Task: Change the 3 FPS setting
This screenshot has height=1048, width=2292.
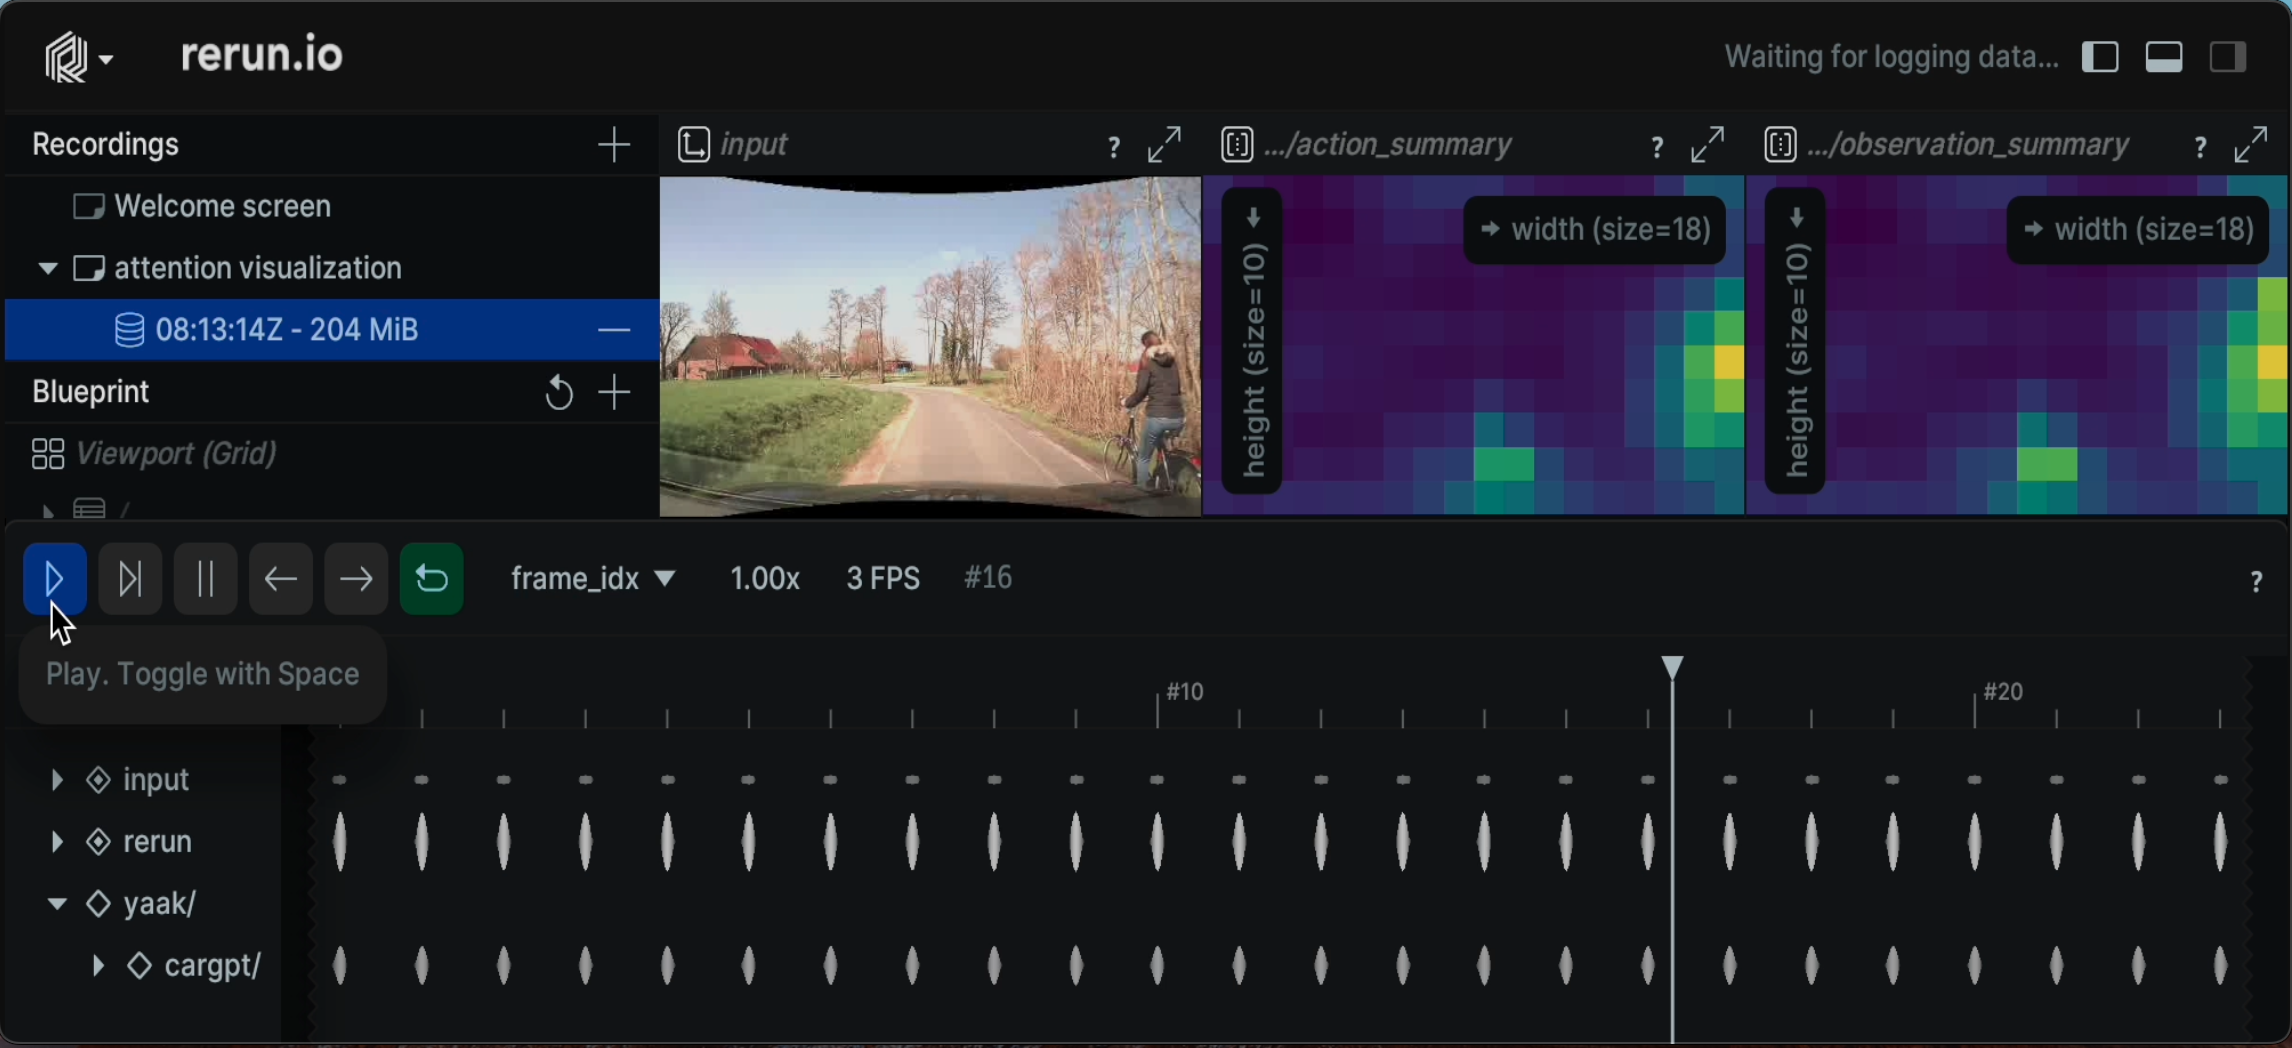Action: point(883,579)
